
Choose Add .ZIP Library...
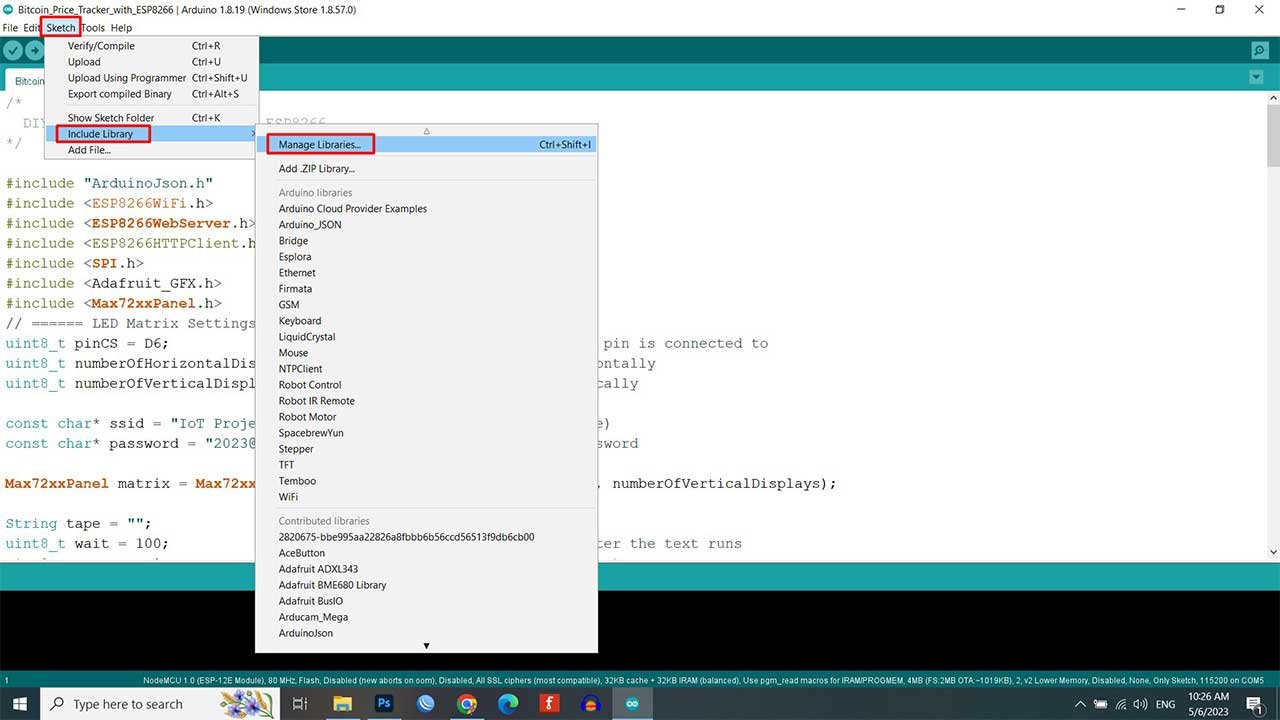pyautogui.click(x=428, y=169)
